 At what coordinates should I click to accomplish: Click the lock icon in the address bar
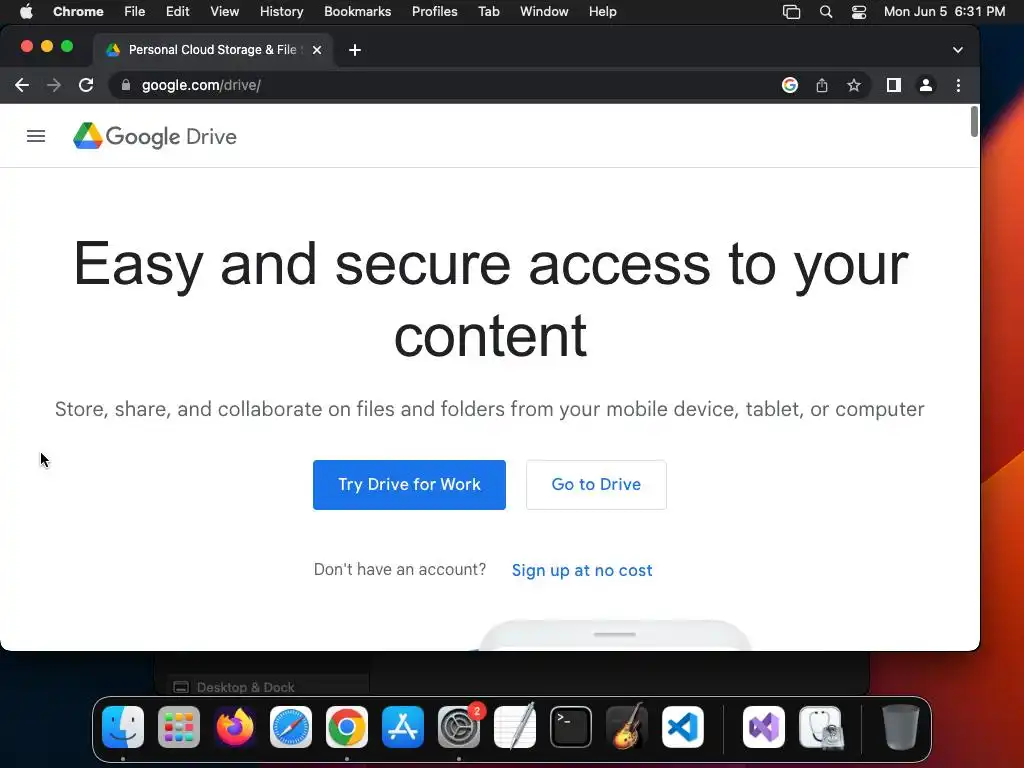126,85
